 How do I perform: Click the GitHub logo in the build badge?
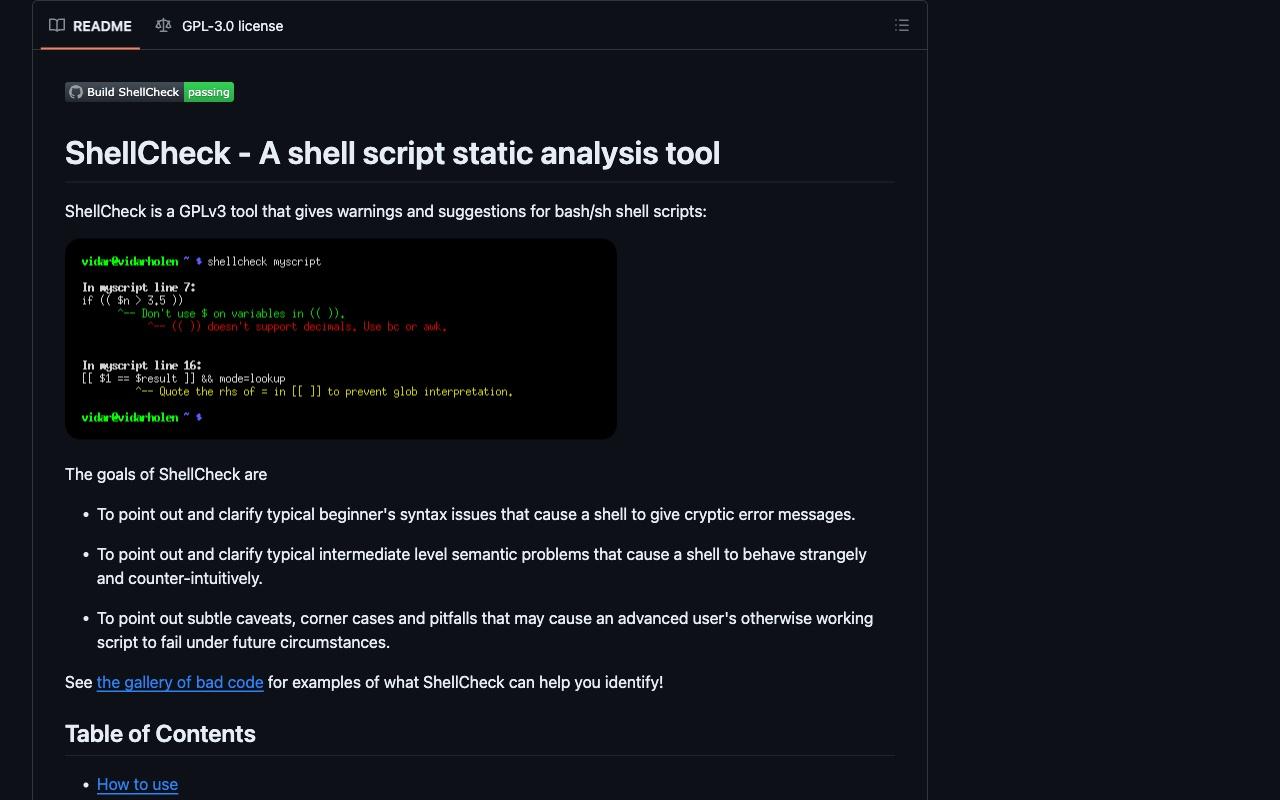tap(76, 92)
